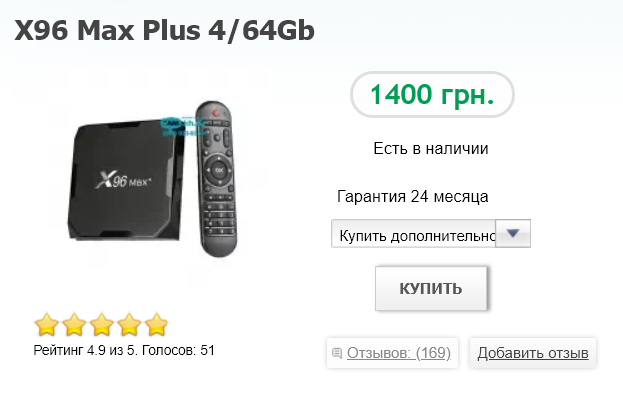The height and width of the screenshot is (410, 623).
Task: Click the Есть в наличии availability text
Action: point(431,149)
